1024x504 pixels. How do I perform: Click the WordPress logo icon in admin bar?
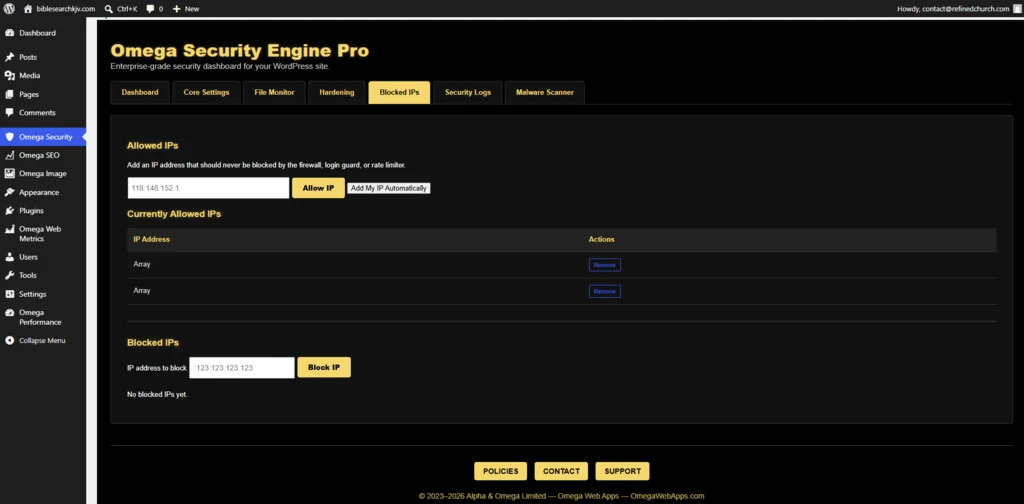[x=9, y=8]
